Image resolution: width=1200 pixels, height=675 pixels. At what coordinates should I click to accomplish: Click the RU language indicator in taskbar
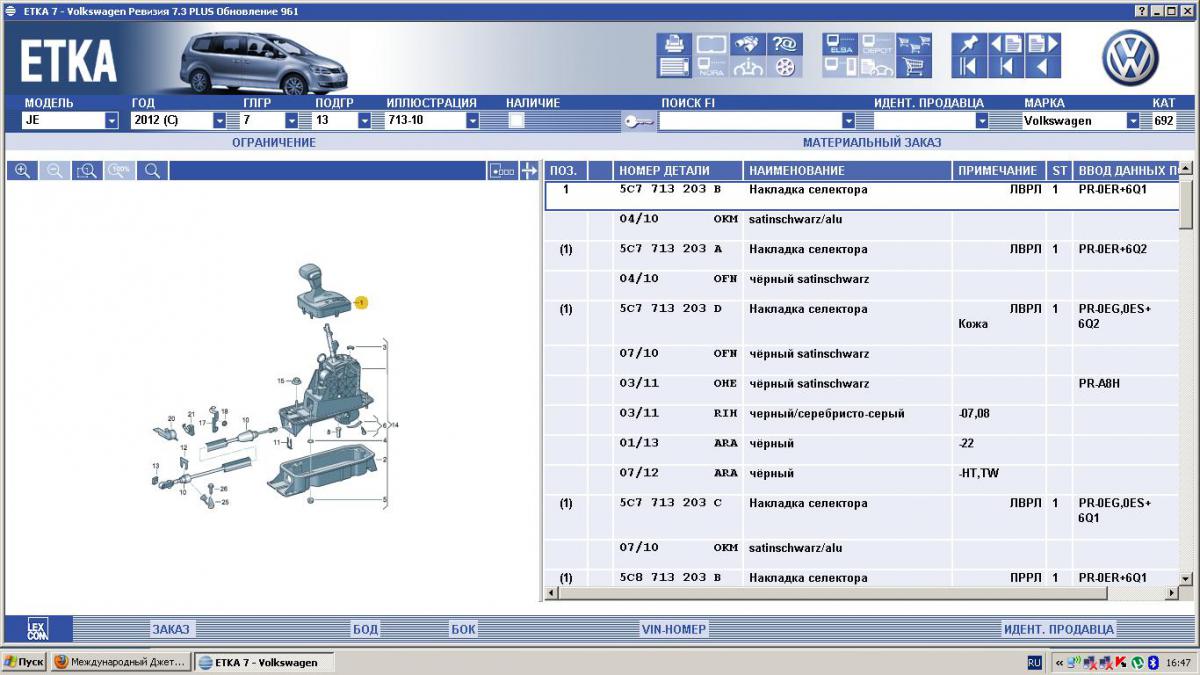coord(1034,662)
